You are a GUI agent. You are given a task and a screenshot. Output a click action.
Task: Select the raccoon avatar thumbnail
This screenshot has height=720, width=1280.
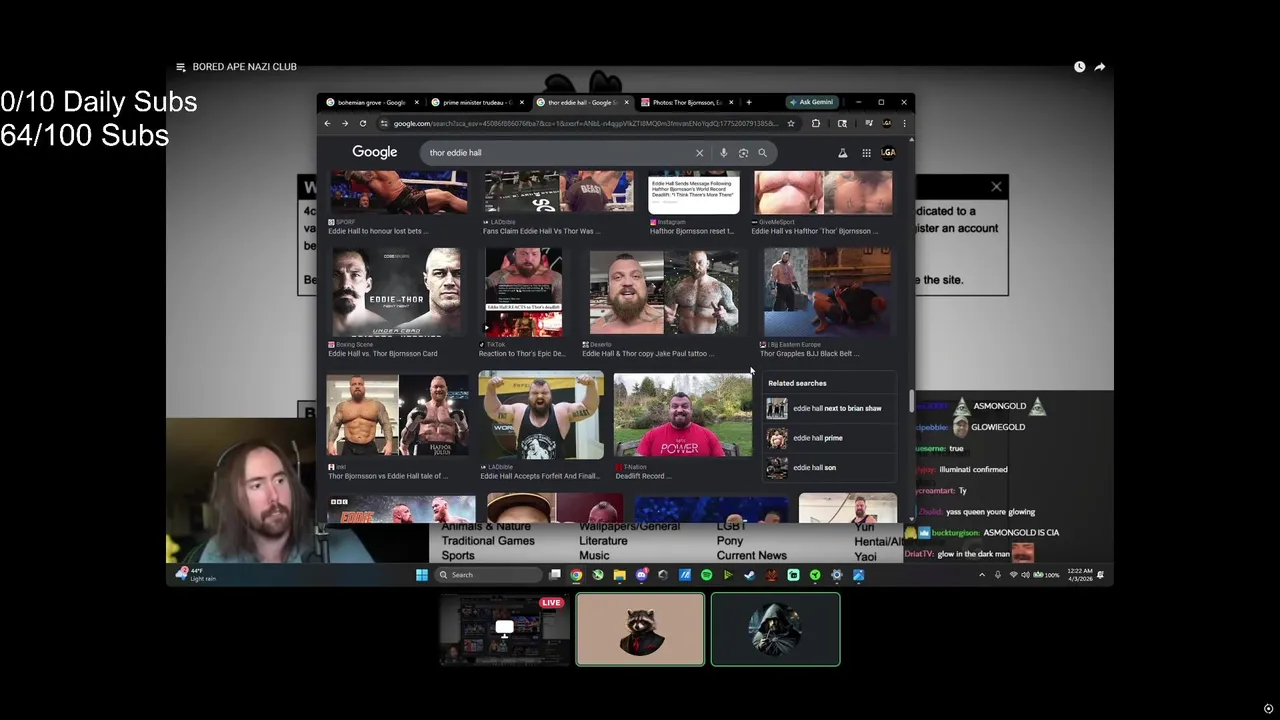(x=640, y=629)
